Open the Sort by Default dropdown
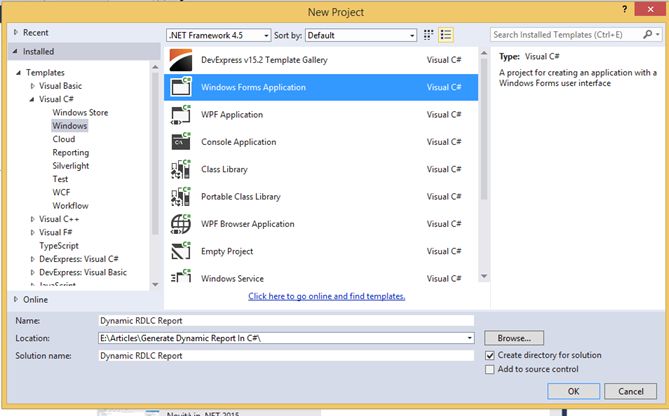Viewport: 669px width, 416px height. tap(361, 35)
